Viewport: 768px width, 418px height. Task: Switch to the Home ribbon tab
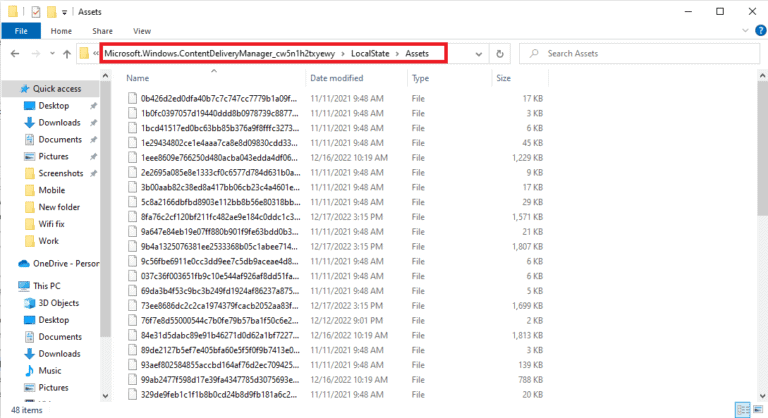(61, 31)
